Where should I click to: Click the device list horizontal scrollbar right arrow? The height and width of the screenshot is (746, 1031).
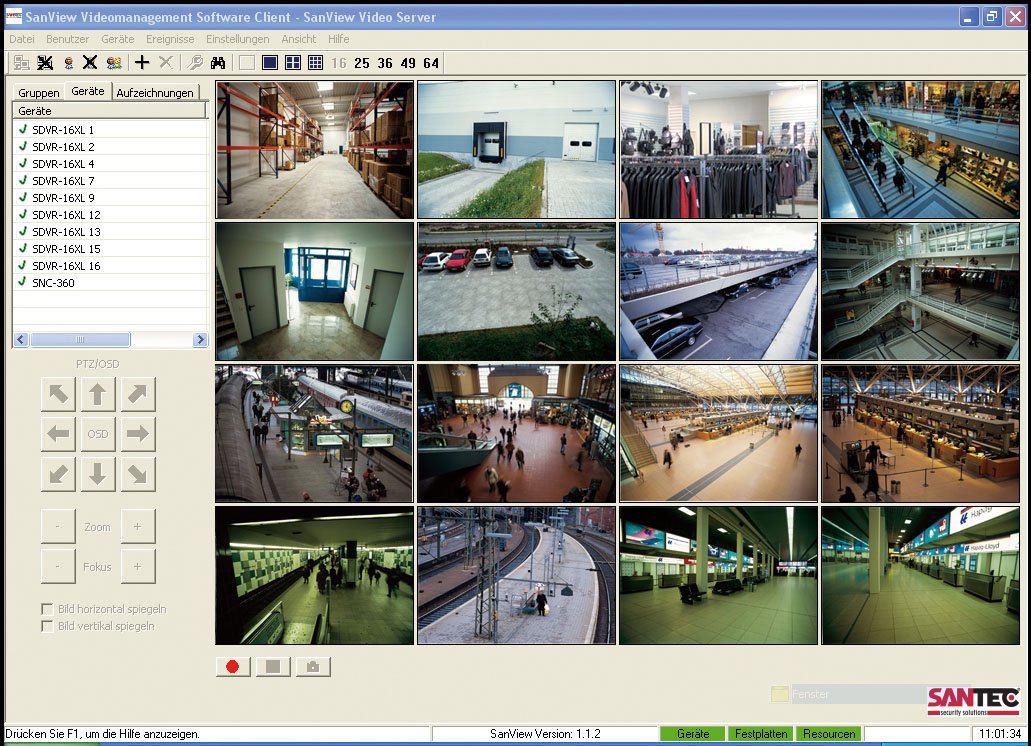point(200,340)
